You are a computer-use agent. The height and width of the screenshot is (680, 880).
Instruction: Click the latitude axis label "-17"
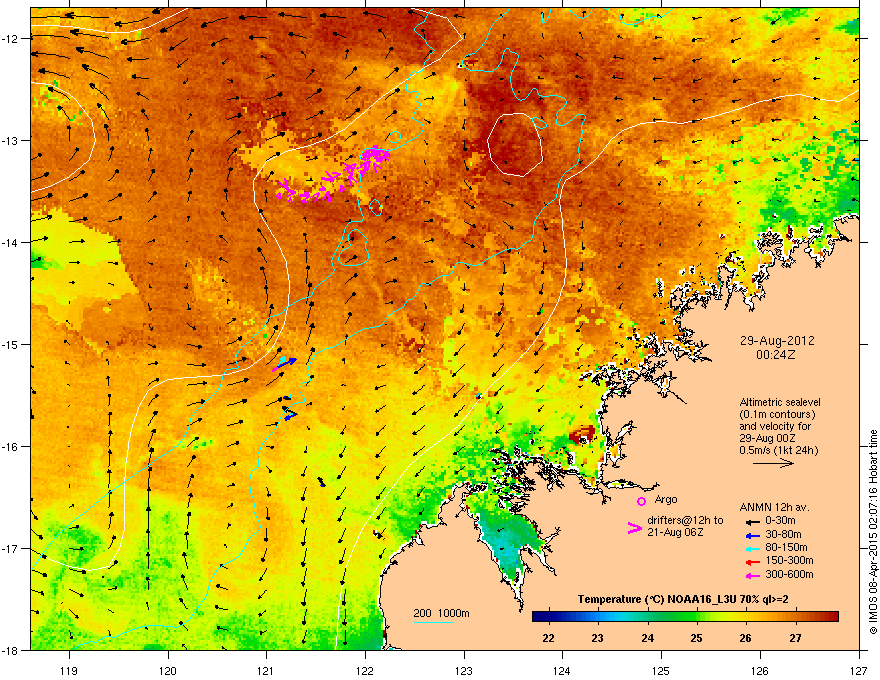[x=10, y=548]
